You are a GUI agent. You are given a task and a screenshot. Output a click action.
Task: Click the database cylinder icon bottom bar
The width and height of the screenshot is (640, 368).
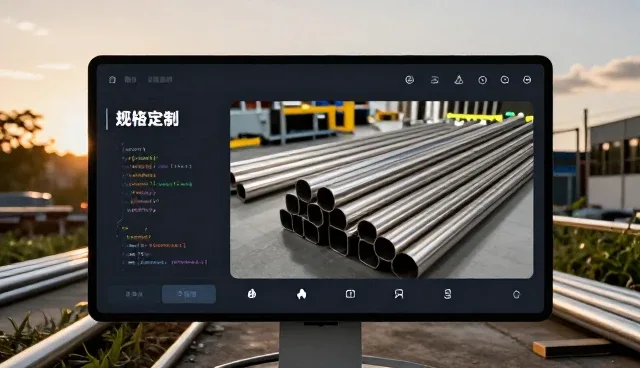coord(448,294)
